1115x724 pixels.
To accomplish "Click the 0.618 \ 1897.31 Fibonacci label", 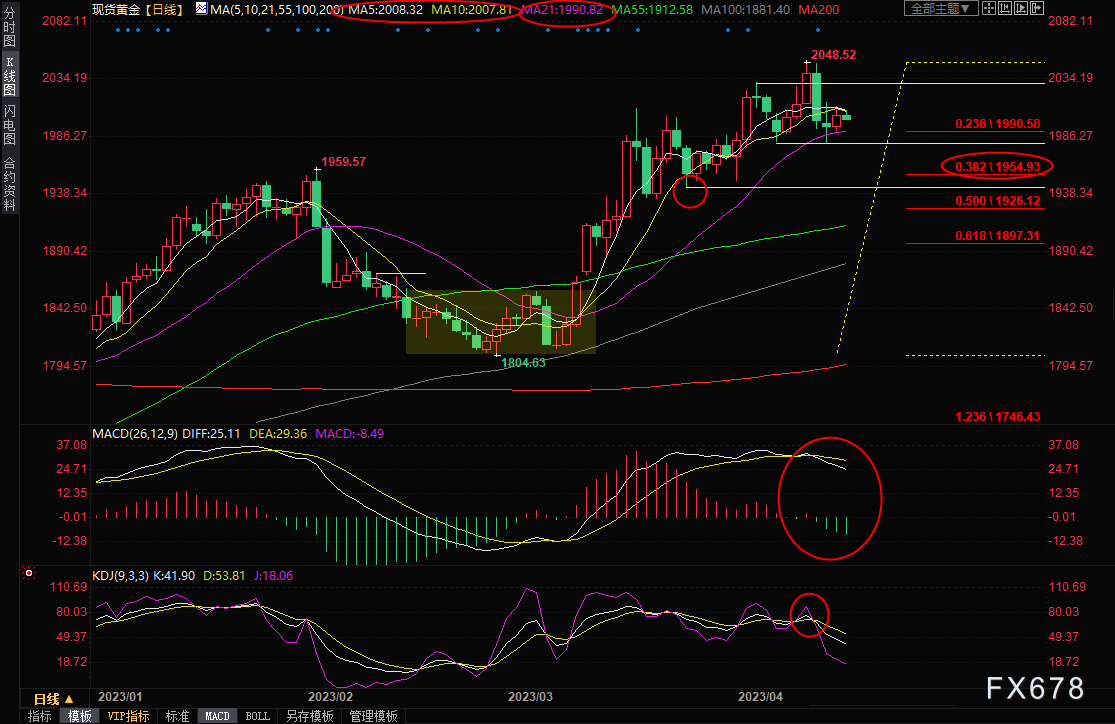I will tap(998, 235).
